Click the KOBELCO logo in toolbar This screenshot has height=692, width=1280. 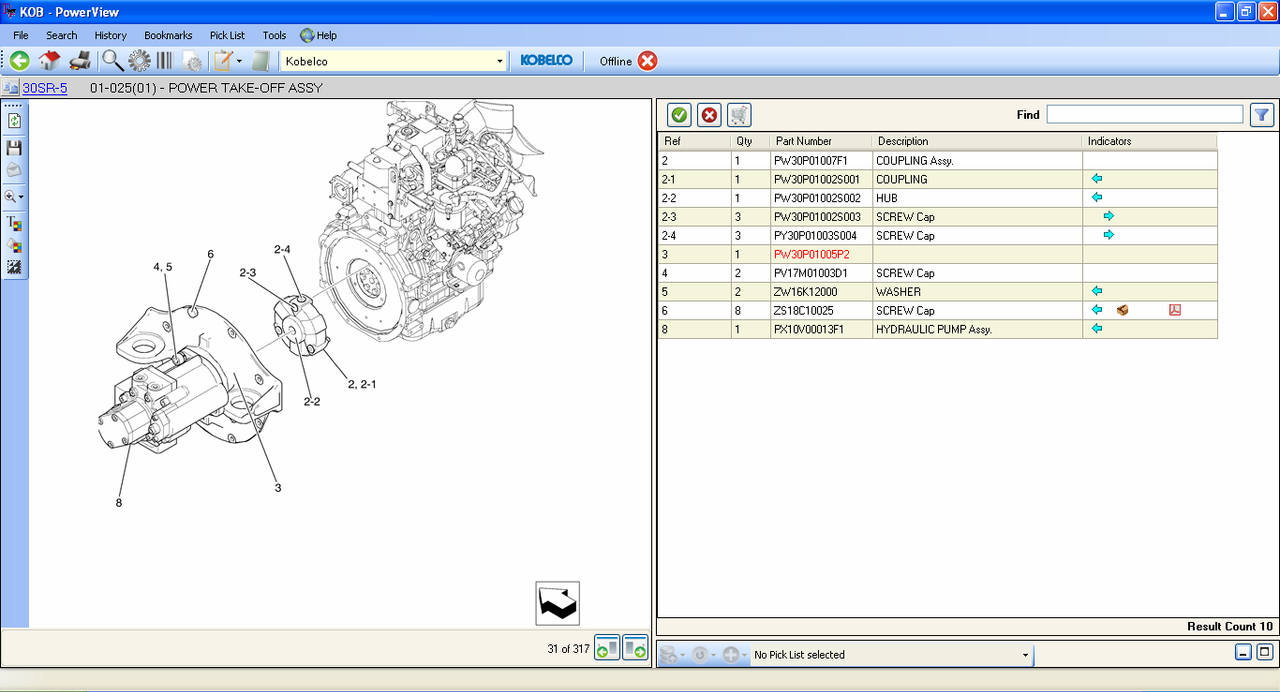[546, 61]
